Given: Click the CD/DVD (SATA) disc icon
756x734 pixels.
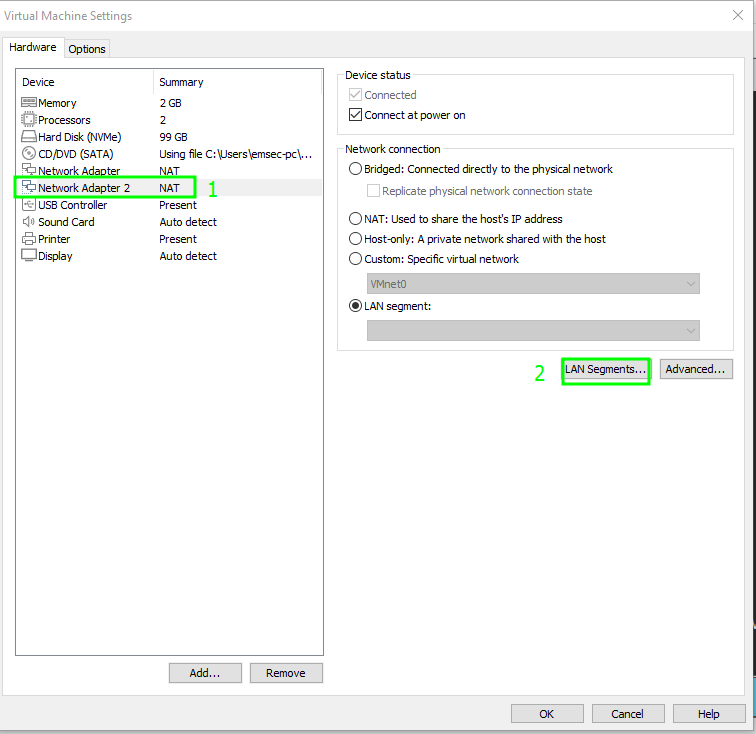Looking at the screenshot, I should [29, 154].
